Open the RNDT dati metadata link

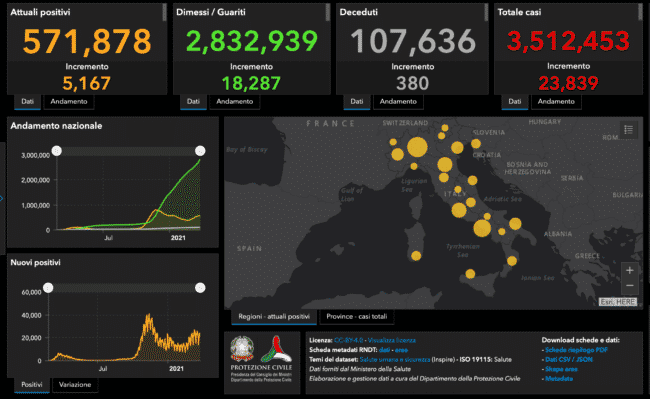point(384,350)
